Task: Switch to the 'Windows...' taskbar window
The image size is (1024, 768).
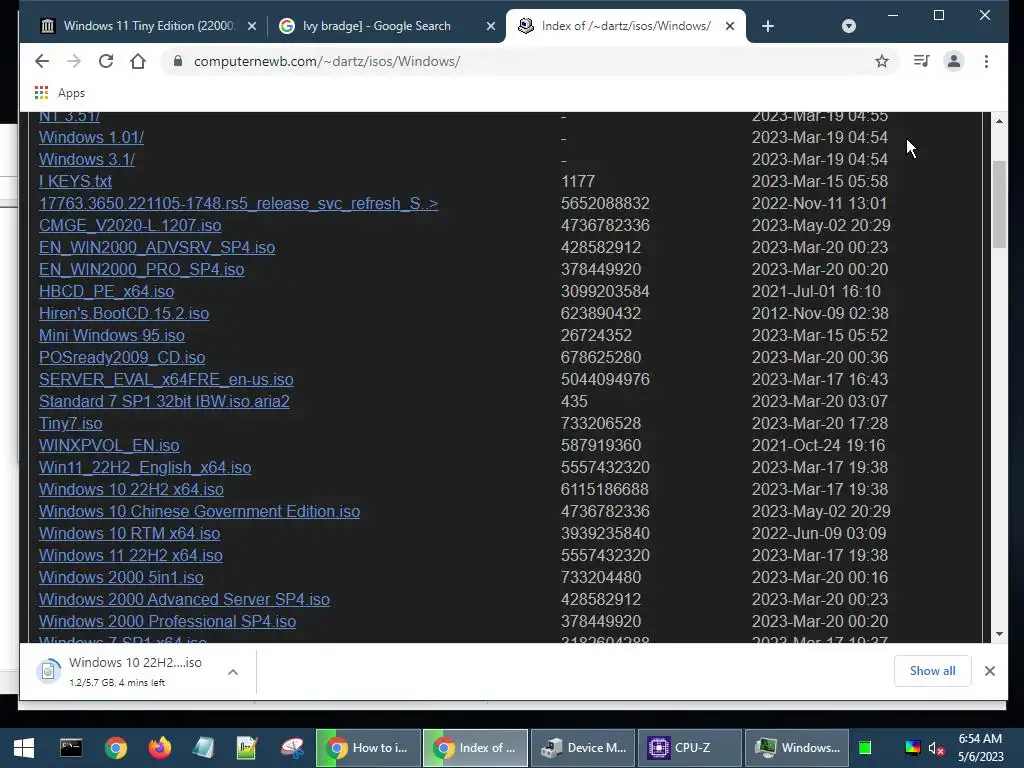Action: (x=797, y=748)
